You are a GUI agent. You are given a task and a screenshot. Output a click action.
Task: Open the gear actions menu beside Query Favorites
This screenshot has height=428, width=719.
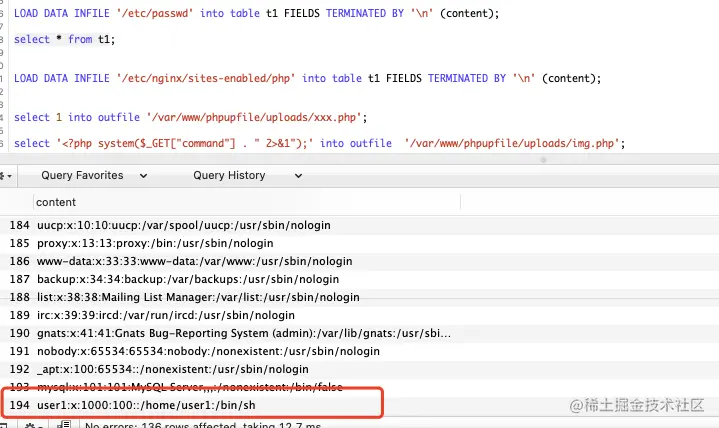(x=6, y=176)
